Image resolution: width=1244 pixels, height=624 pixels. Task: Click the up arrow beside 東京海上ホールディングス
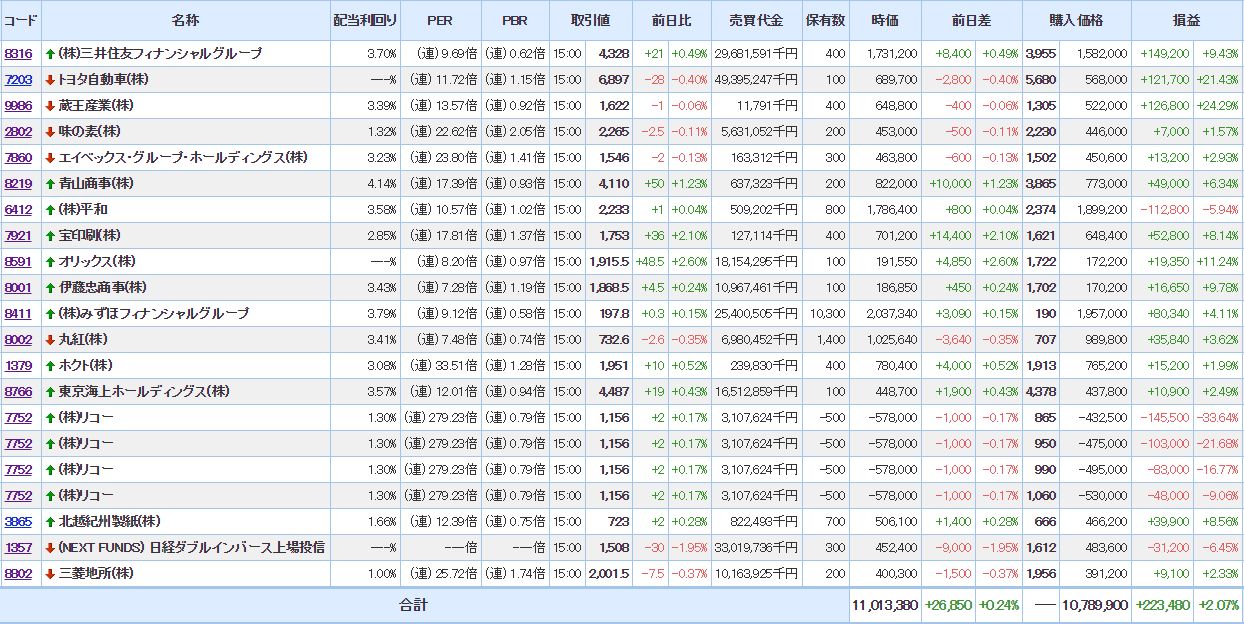tap(50, 391)
